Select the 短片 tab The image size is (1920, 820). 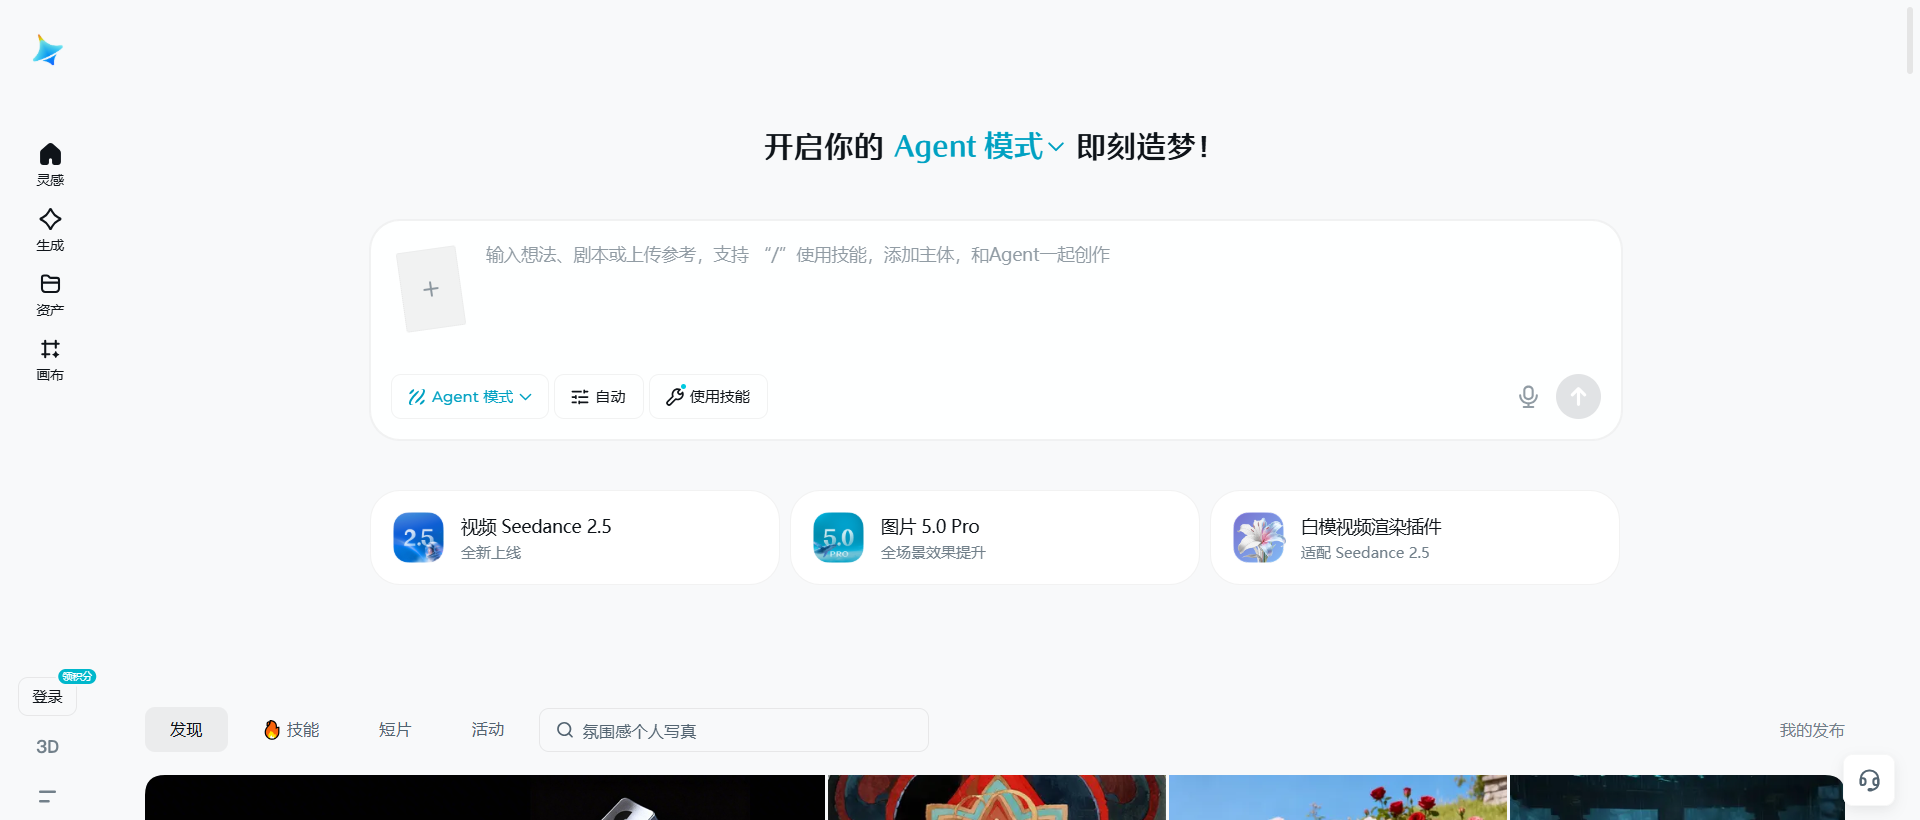pos(395,730)
